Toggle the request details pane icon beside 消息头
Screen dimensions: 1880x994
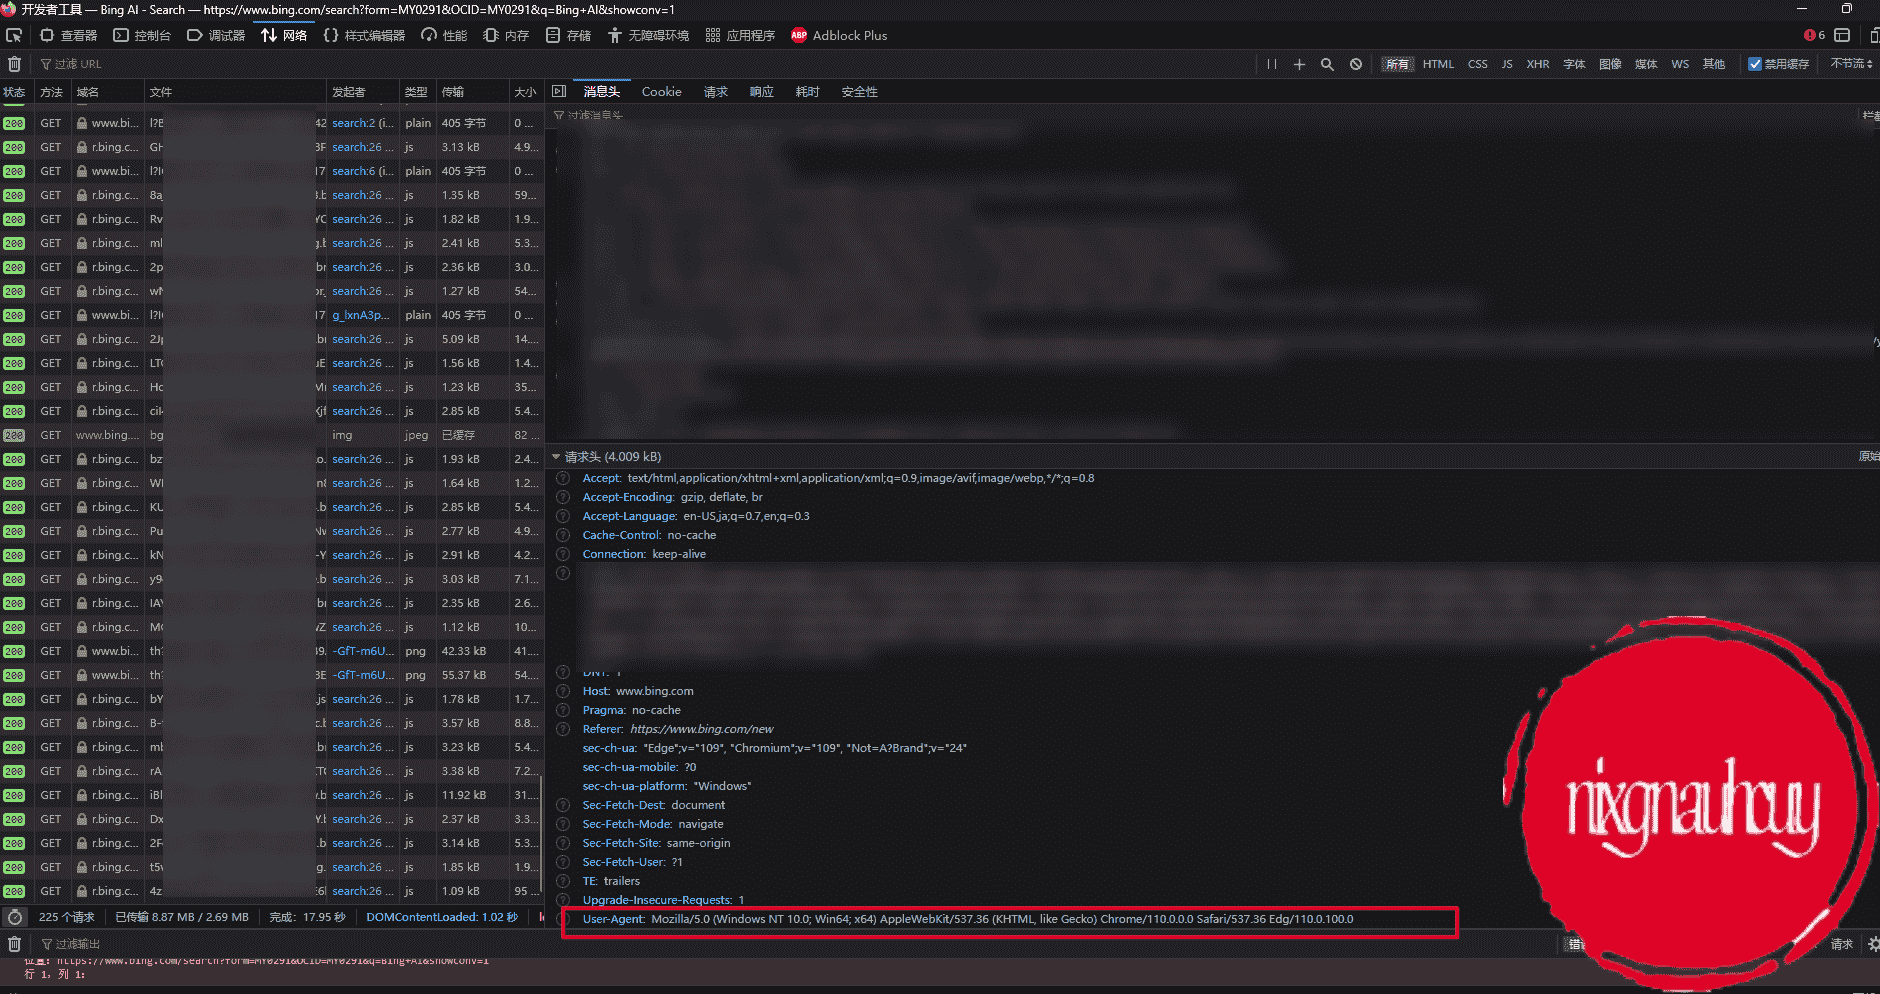559,91
